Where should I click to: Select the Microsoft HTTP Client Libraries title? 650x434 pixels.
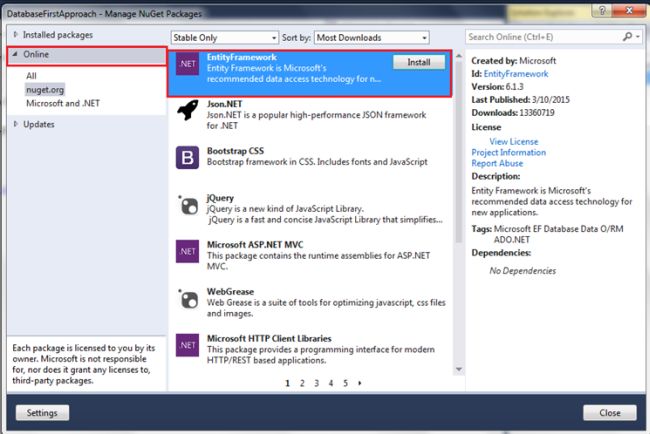[269, 338]
